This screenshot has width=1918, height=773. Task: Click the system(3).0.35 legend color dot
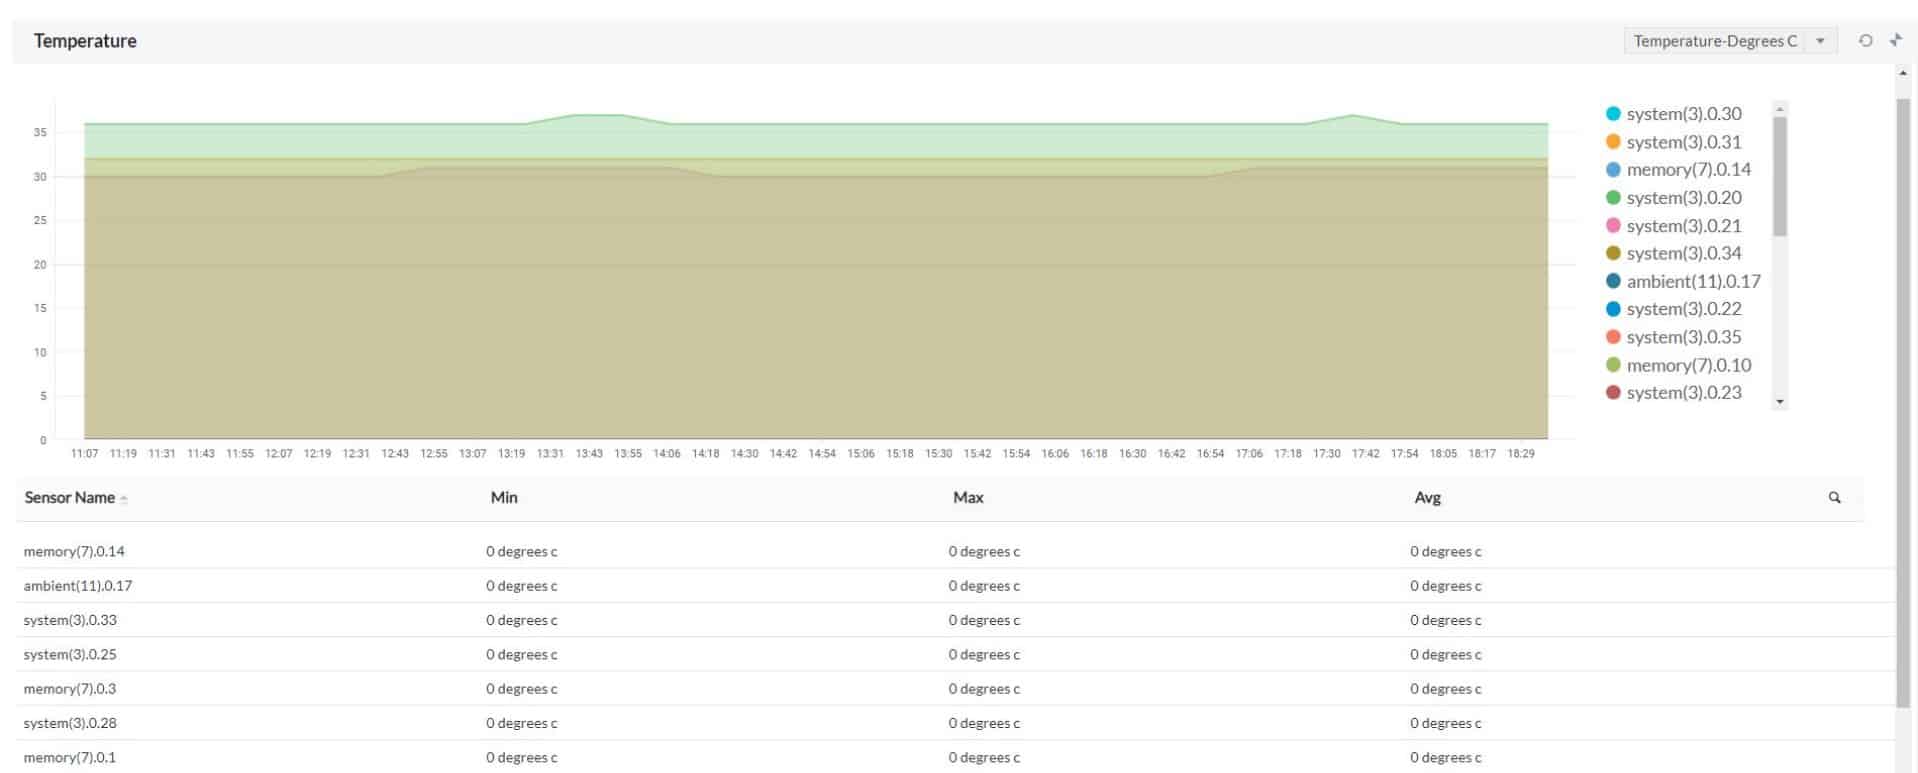click(x=1613, y=337)
